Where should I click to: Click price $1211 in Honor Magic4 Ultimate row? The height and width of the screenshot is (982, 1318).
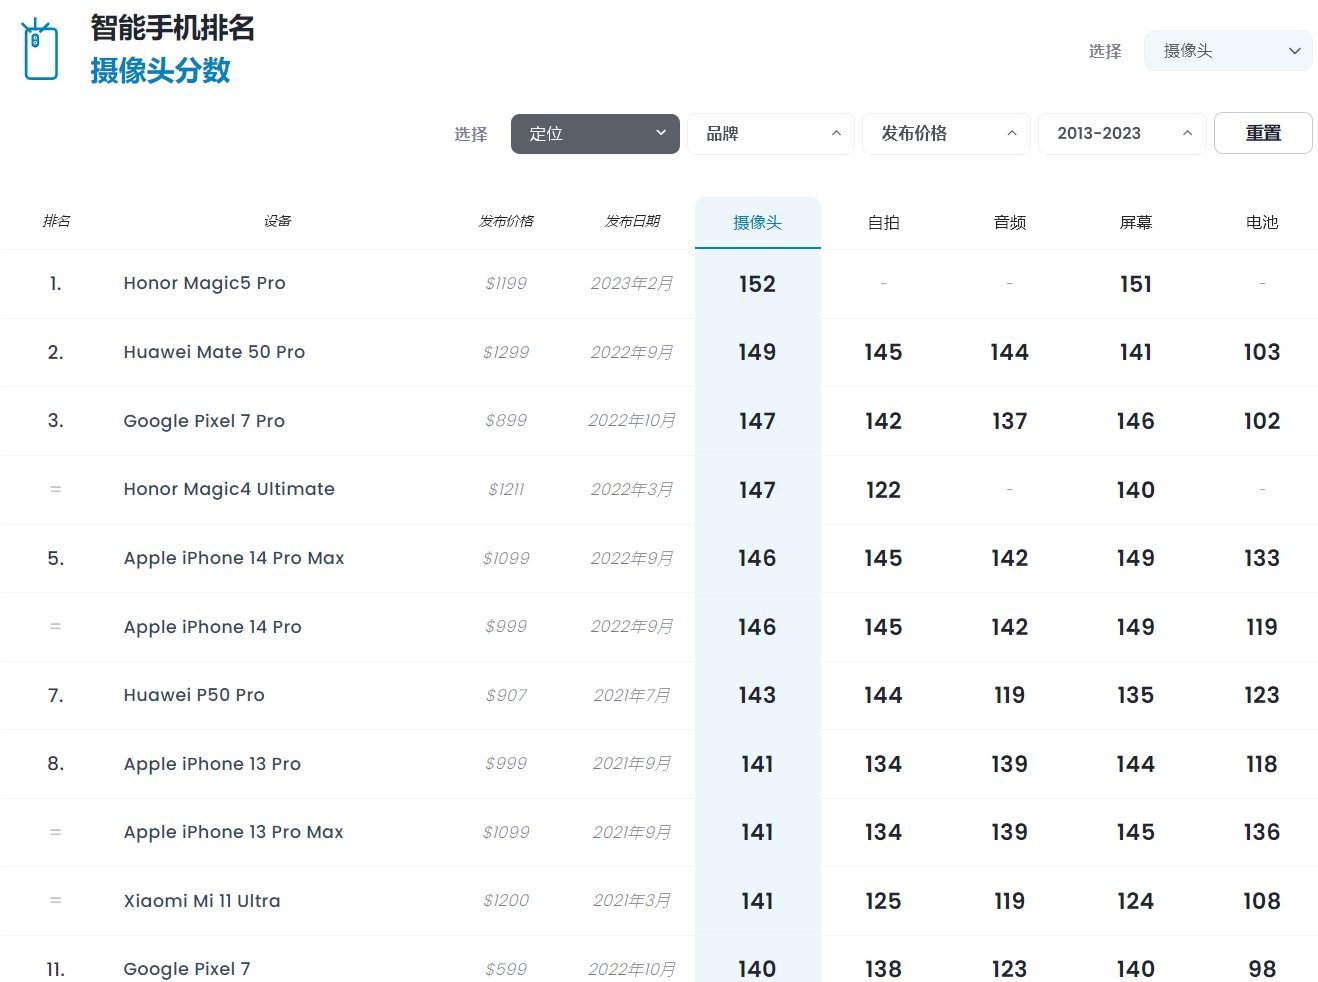[x=506, y=489]
